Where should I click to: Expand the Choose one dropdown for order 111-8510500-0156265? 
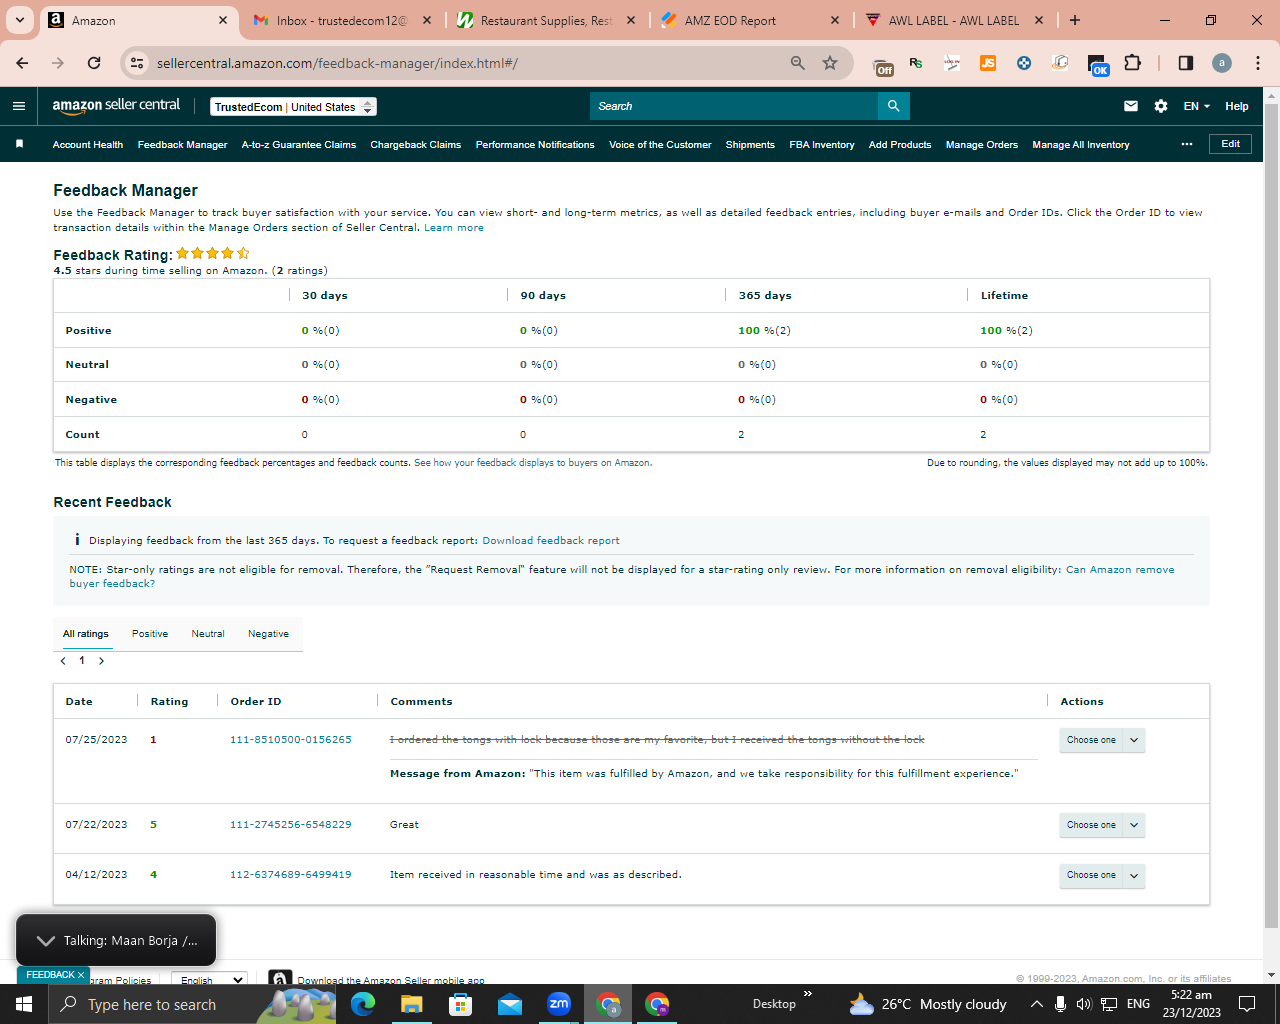pyautogui.click(x=1134, y=740)
